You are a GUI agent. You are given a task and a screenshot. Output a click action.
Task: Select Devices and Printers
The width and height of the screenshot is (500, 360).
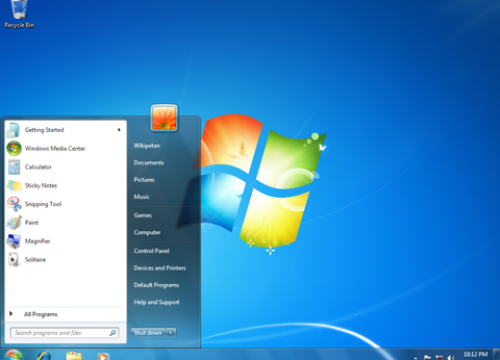pyautogui.click(x=160, y=268)
